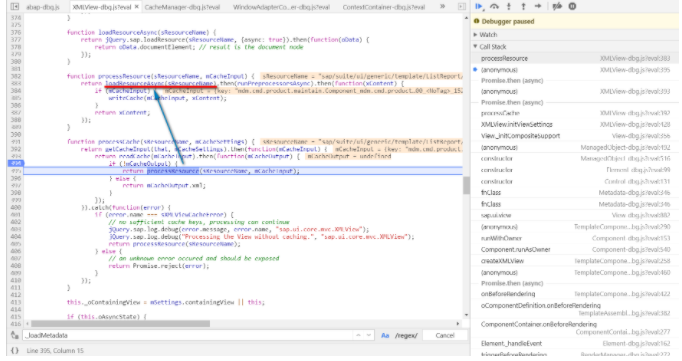Viewport: 682px width, 361px height.
Task: Step out of current function
Action: pyautogui.click(x=523, y=7)
